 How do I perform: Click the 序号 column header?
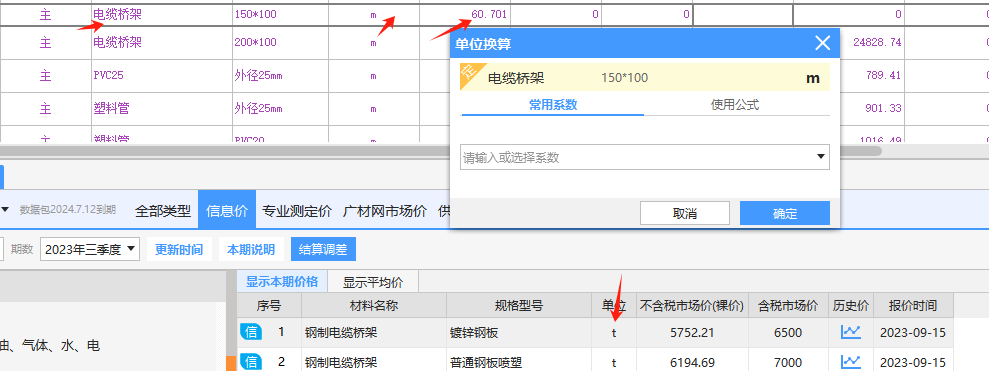coord(269,306)
